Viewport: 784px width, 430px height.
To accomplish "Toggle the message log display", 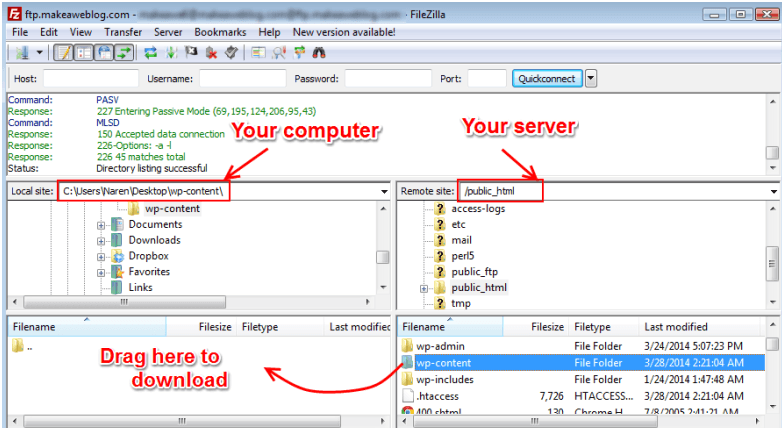I will 64,52.
